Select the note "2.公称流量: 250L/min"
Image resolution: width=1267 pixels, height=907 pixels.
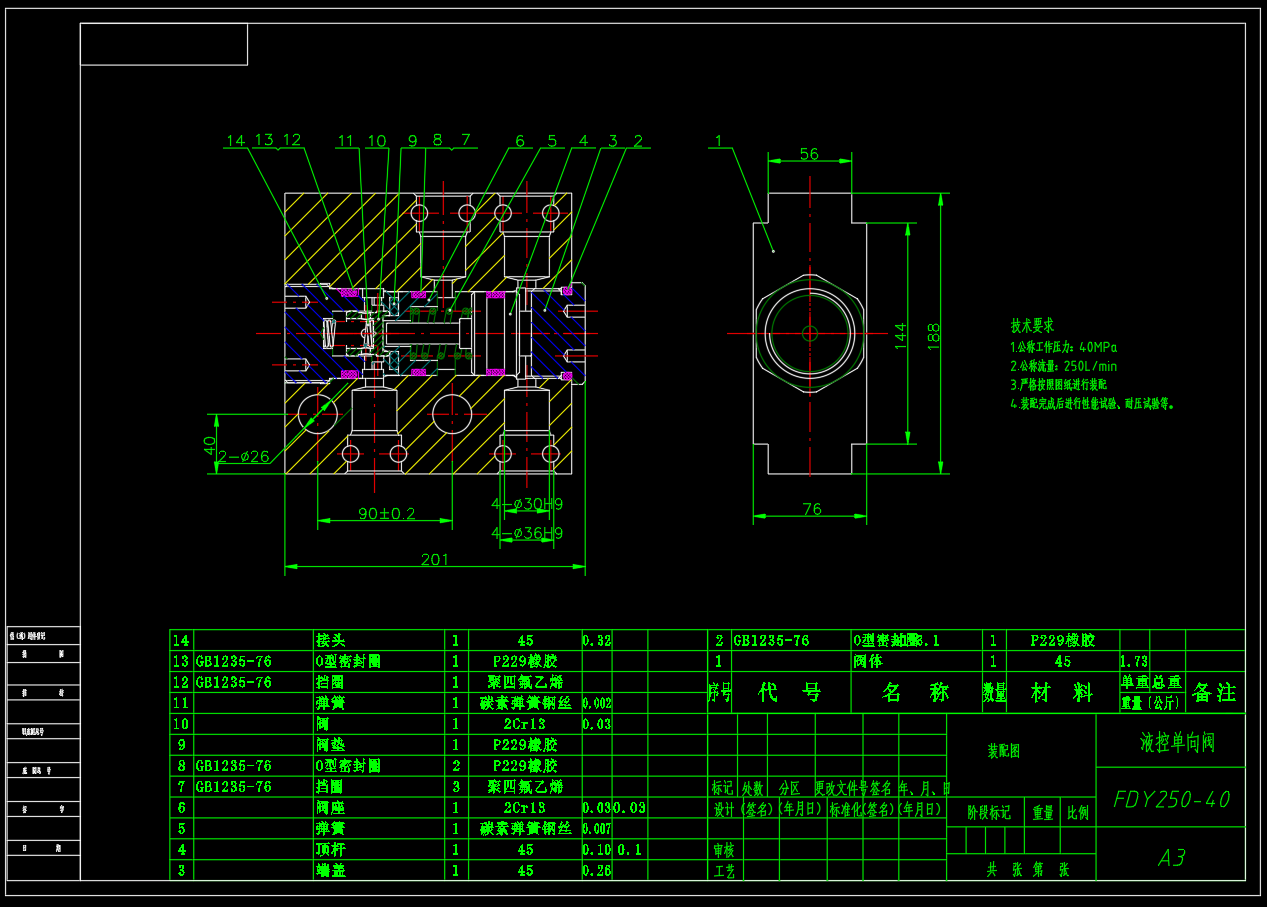click(x=1063, y=366)
